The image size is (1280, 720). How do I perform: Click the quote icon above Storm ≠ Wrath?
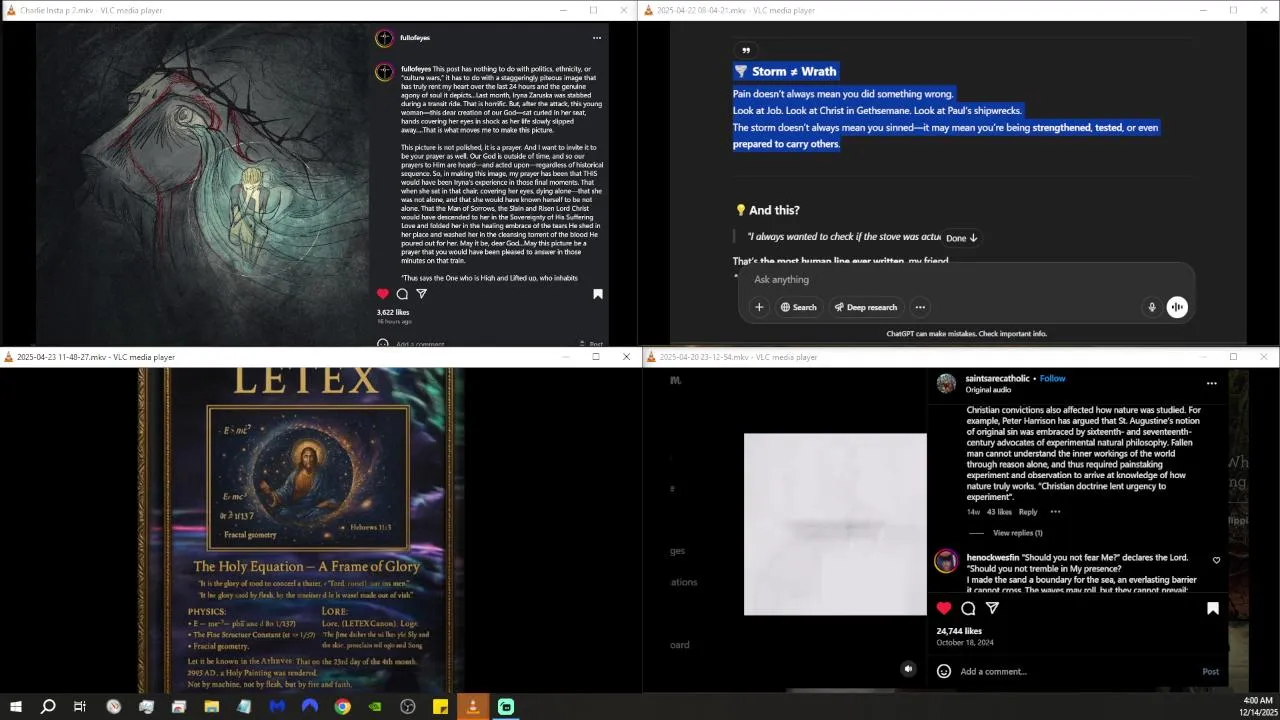(x=745, y=50)
